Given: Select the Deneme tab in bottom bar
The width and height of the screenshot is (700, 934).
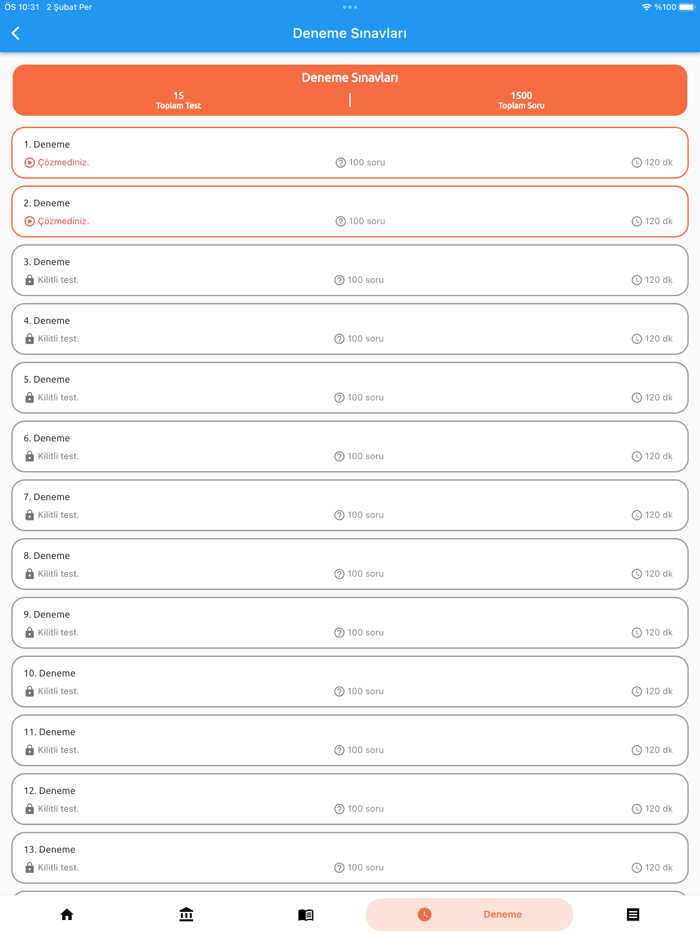Looking at the screenshot, I should point(469,914).
